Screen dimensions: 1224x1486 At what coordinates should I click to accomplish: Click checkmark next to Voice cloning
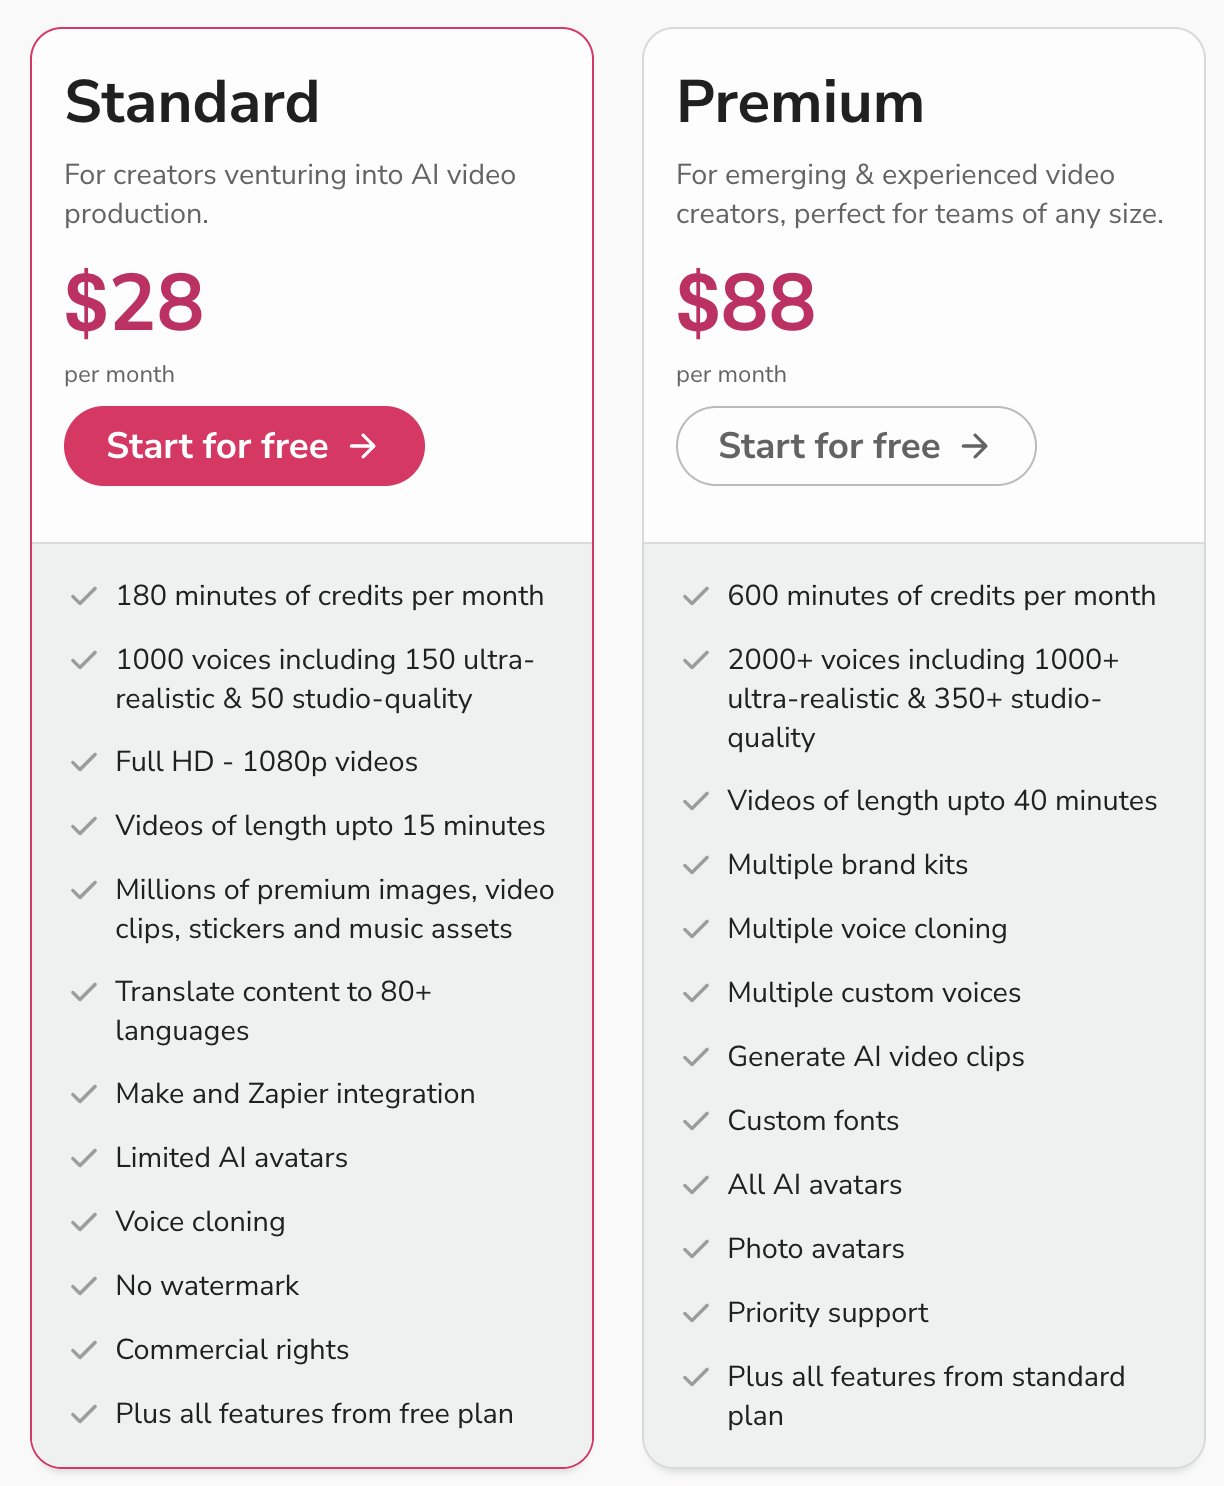coord(84,1223)
